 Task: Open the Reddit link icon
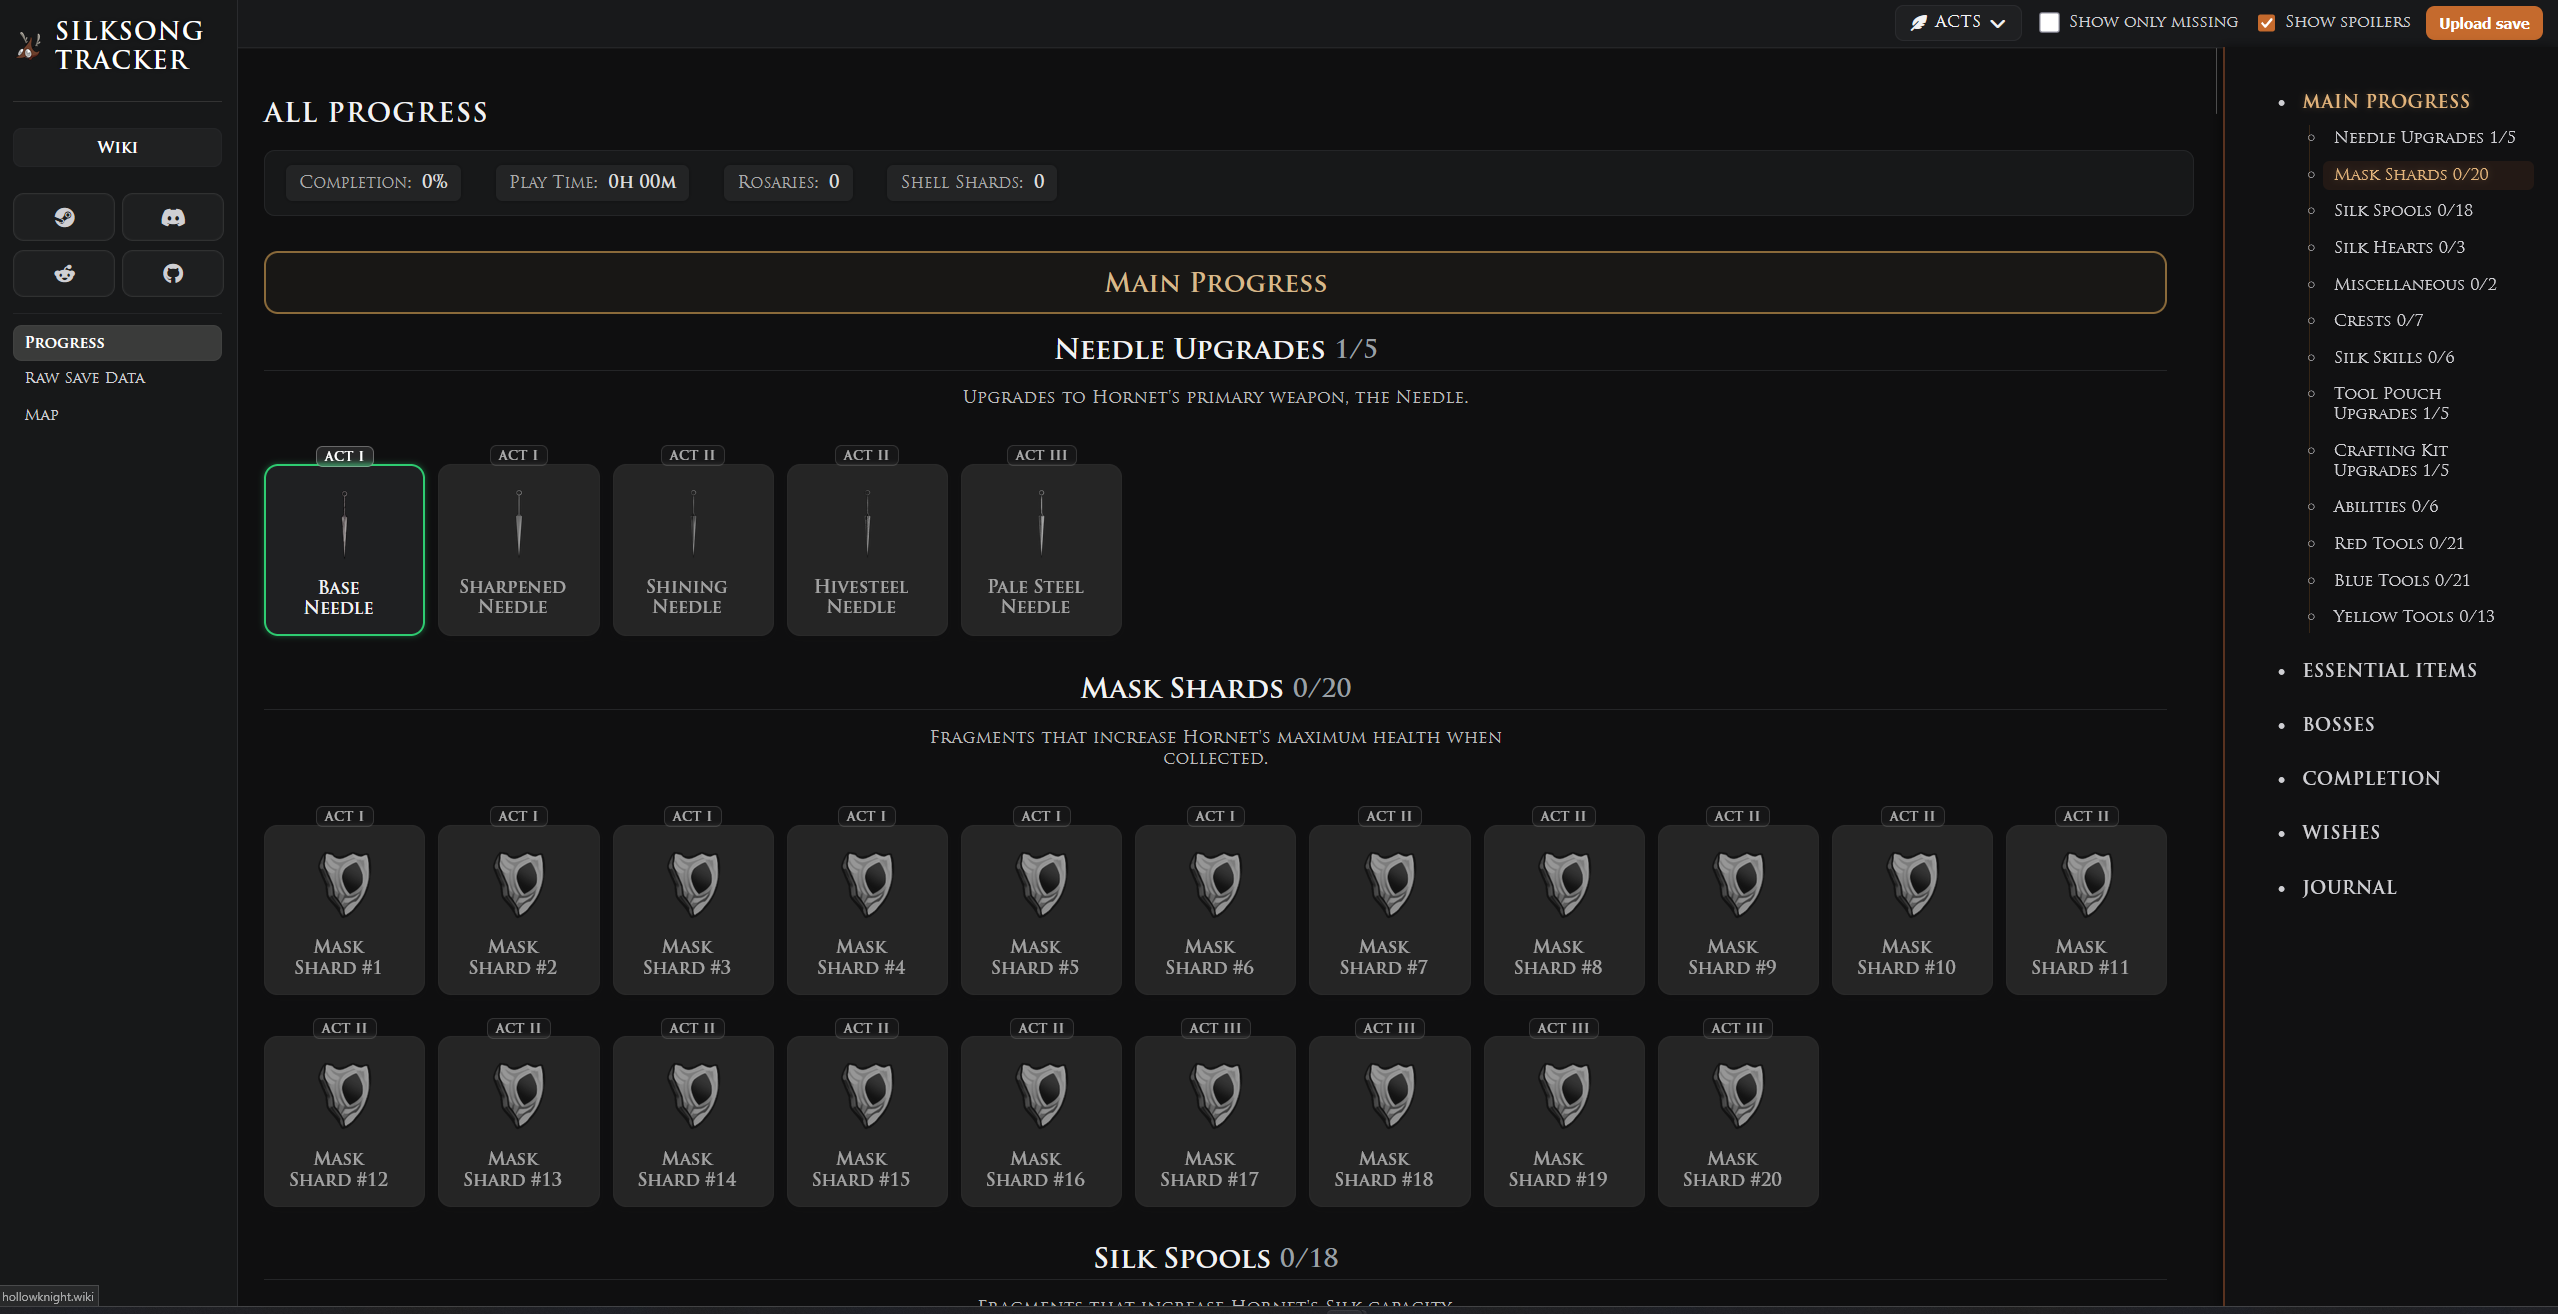[64, 273]
